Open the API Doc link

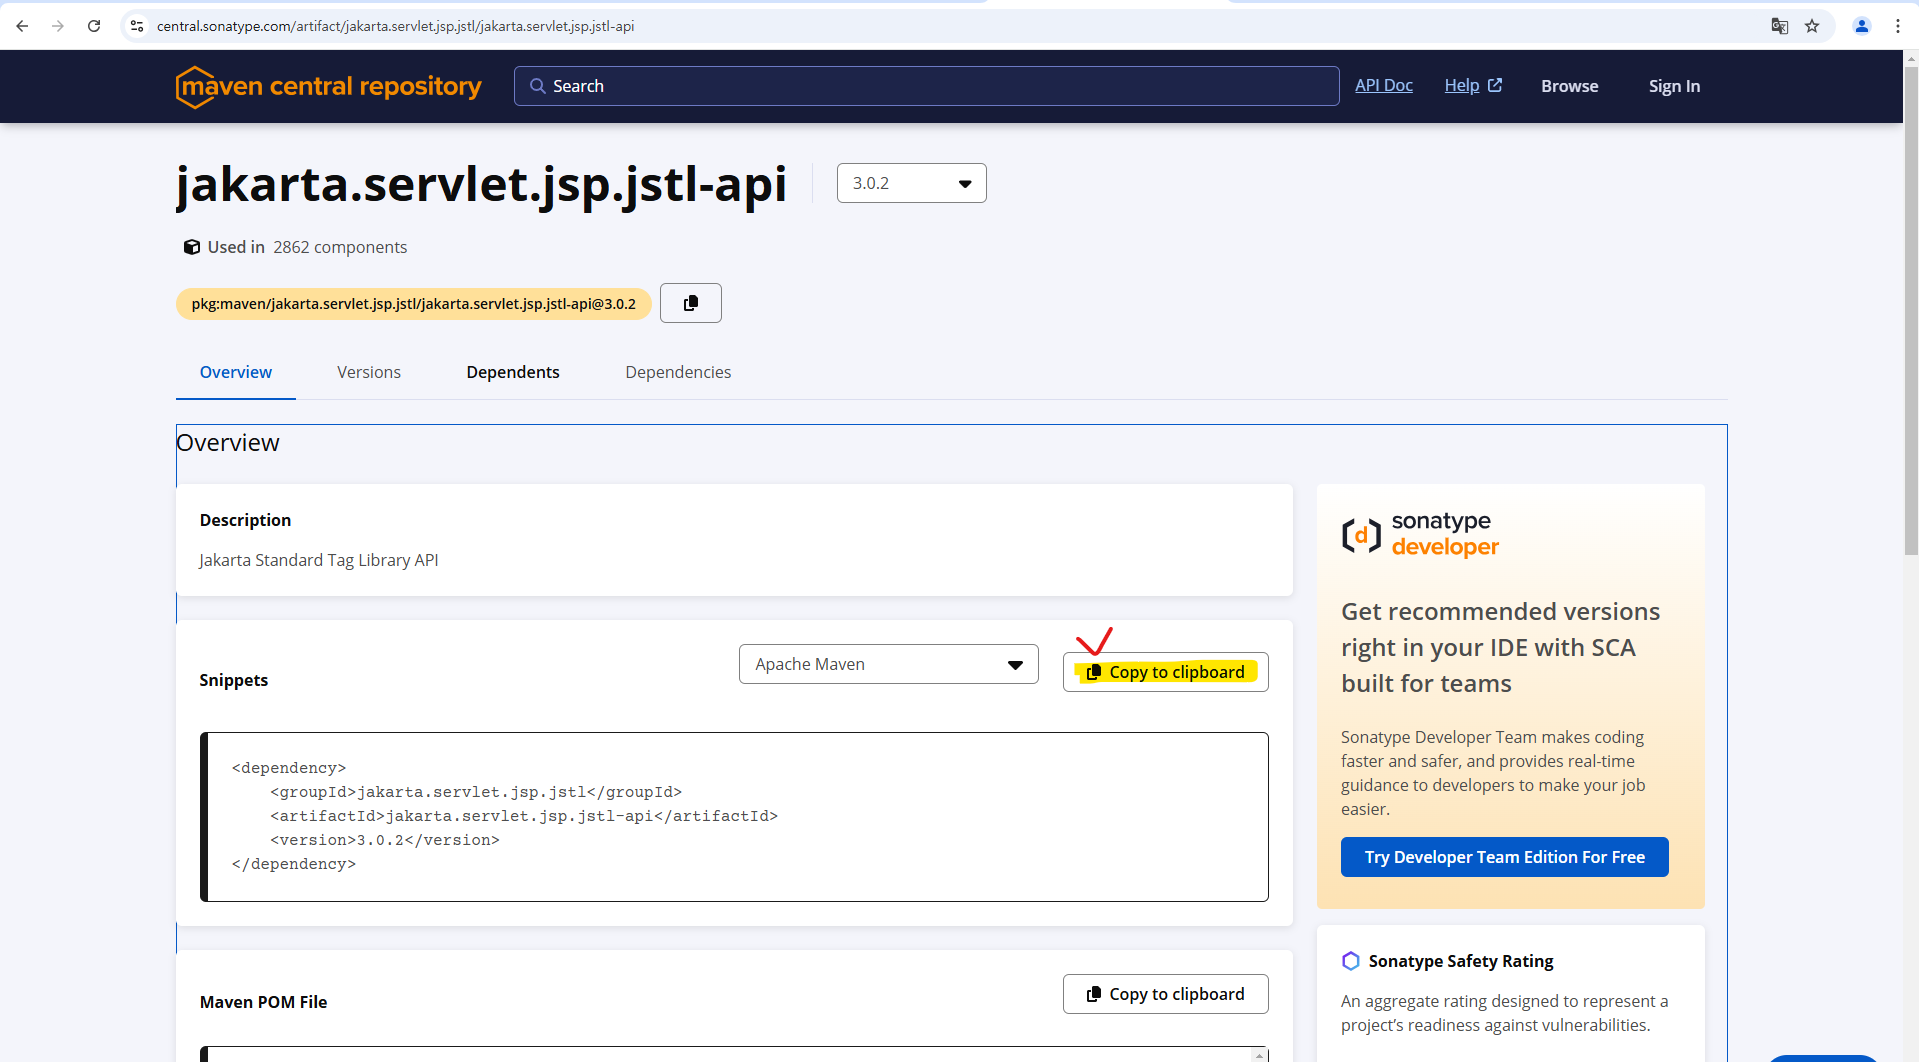1384,85
